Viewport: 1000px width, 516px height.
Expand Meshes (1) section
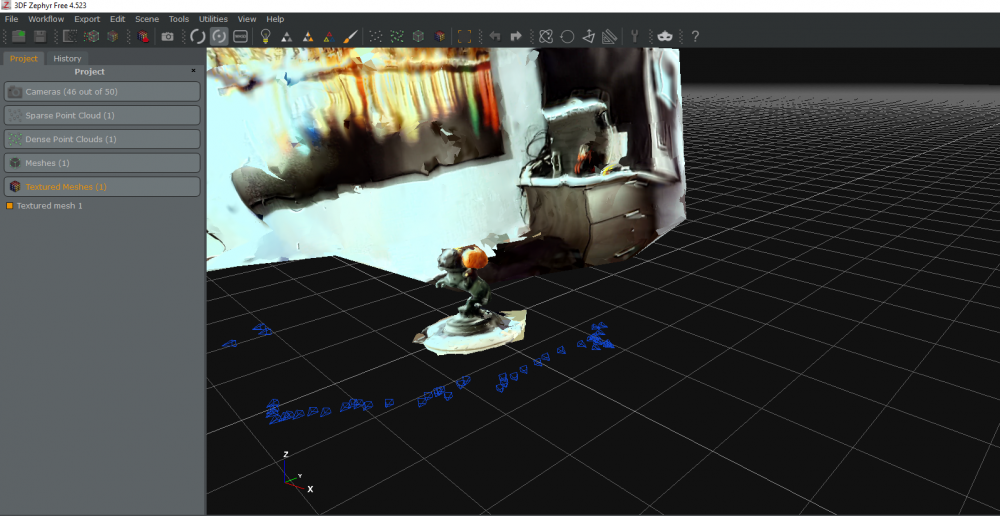tap(102, 163)
